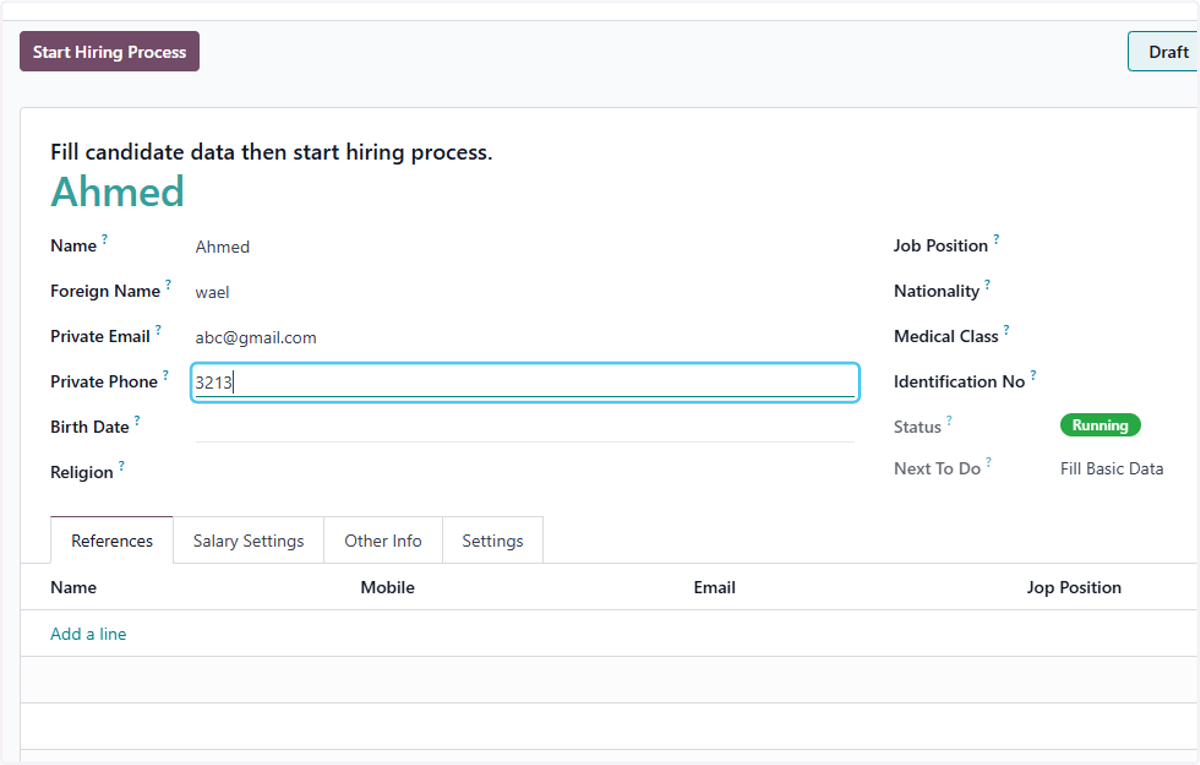
Task: Open help tooltip next to Private Phone
Action: (x=166, y=375)
